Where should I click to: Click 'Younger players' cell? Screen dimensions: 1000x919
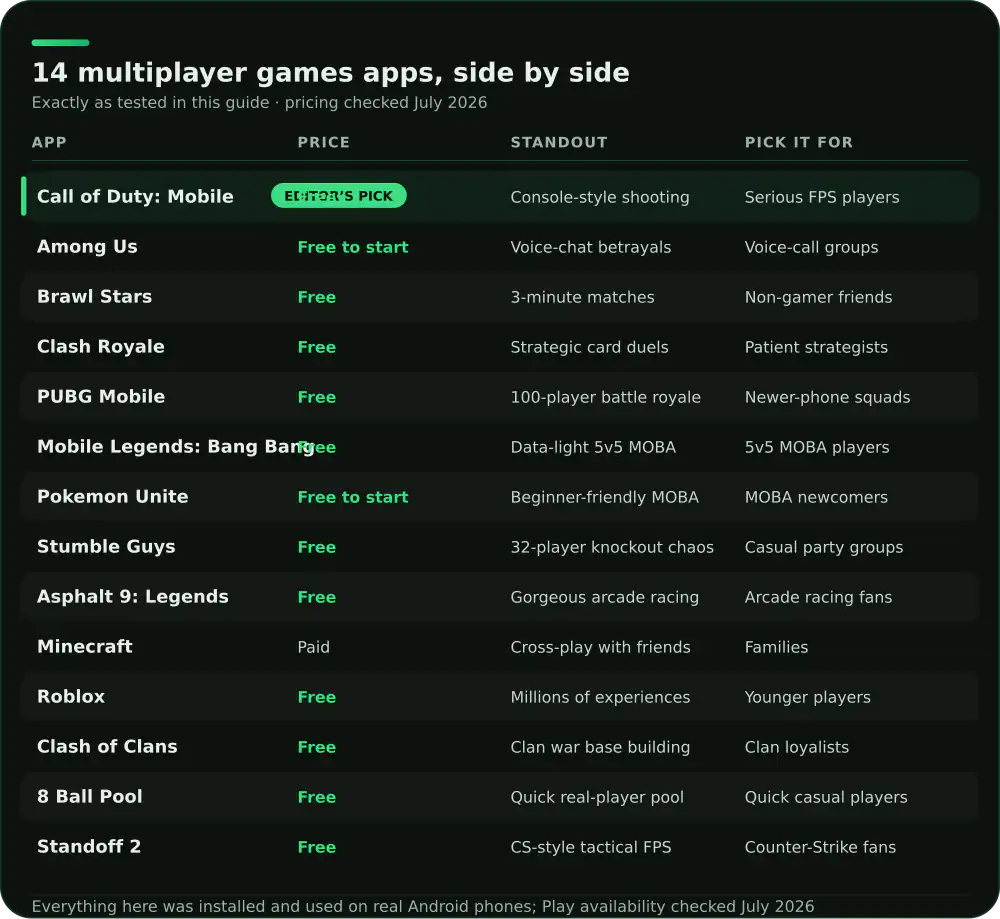point(807,697)
